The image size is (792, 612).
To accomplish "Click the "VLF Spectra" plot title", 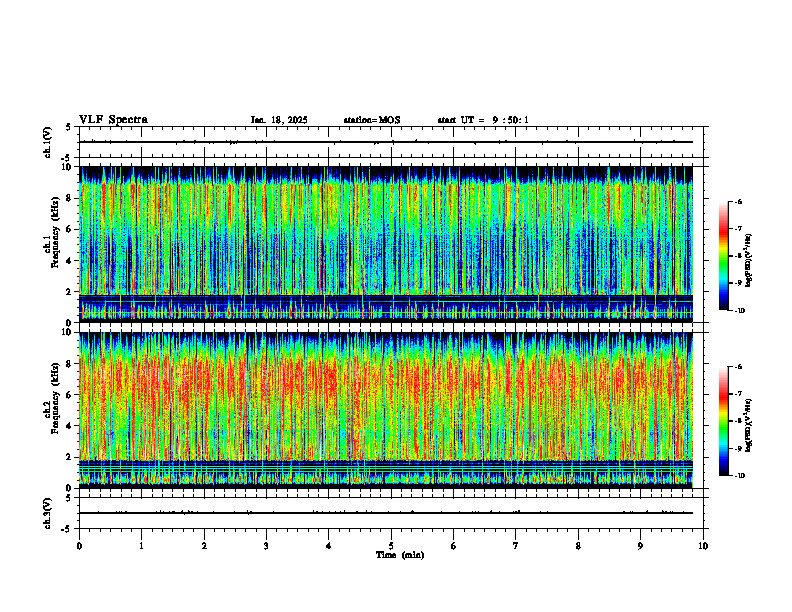I will tap(113, 120).
